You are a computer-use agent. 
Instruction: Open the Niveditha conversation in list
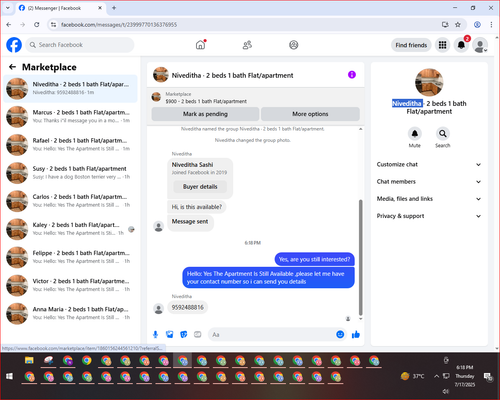pyautogui.click(x=70, y=88)
